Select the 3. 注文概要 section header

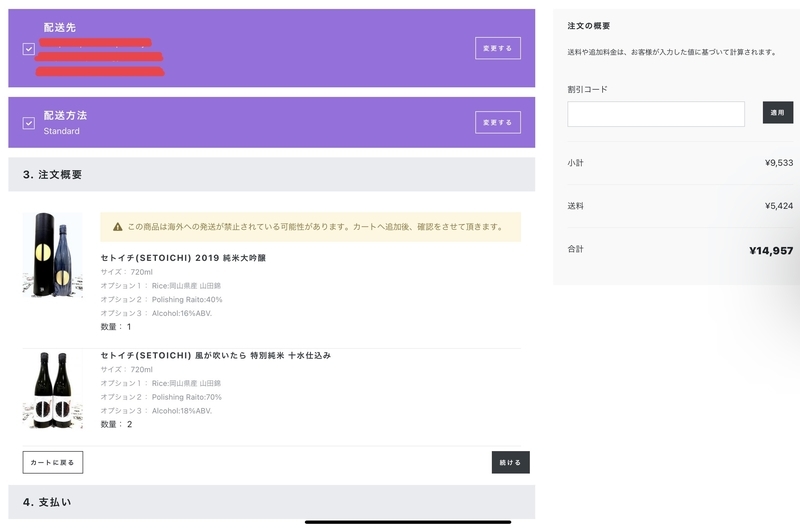(x=271, y=174)
